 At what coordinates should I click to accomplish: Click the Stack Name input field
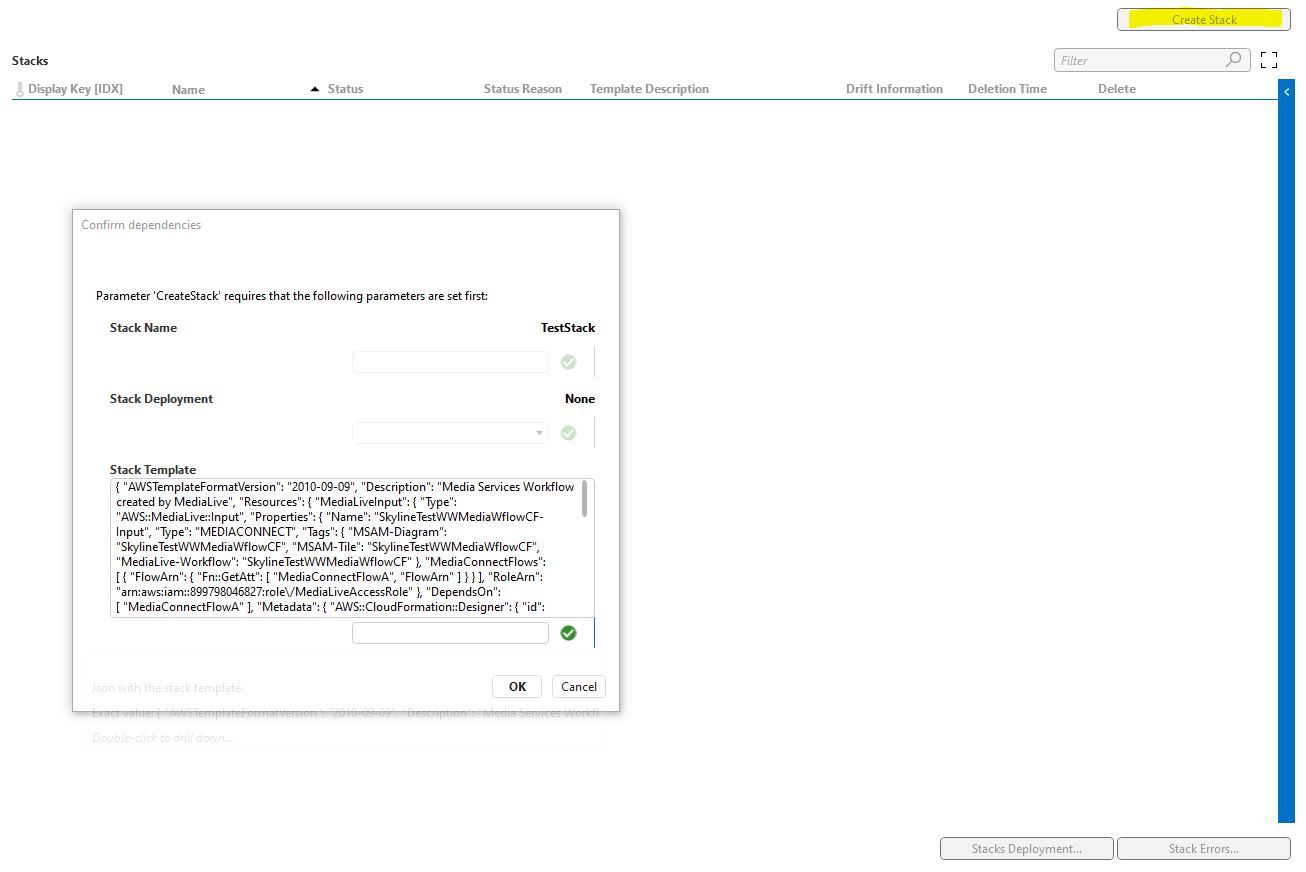450,362
